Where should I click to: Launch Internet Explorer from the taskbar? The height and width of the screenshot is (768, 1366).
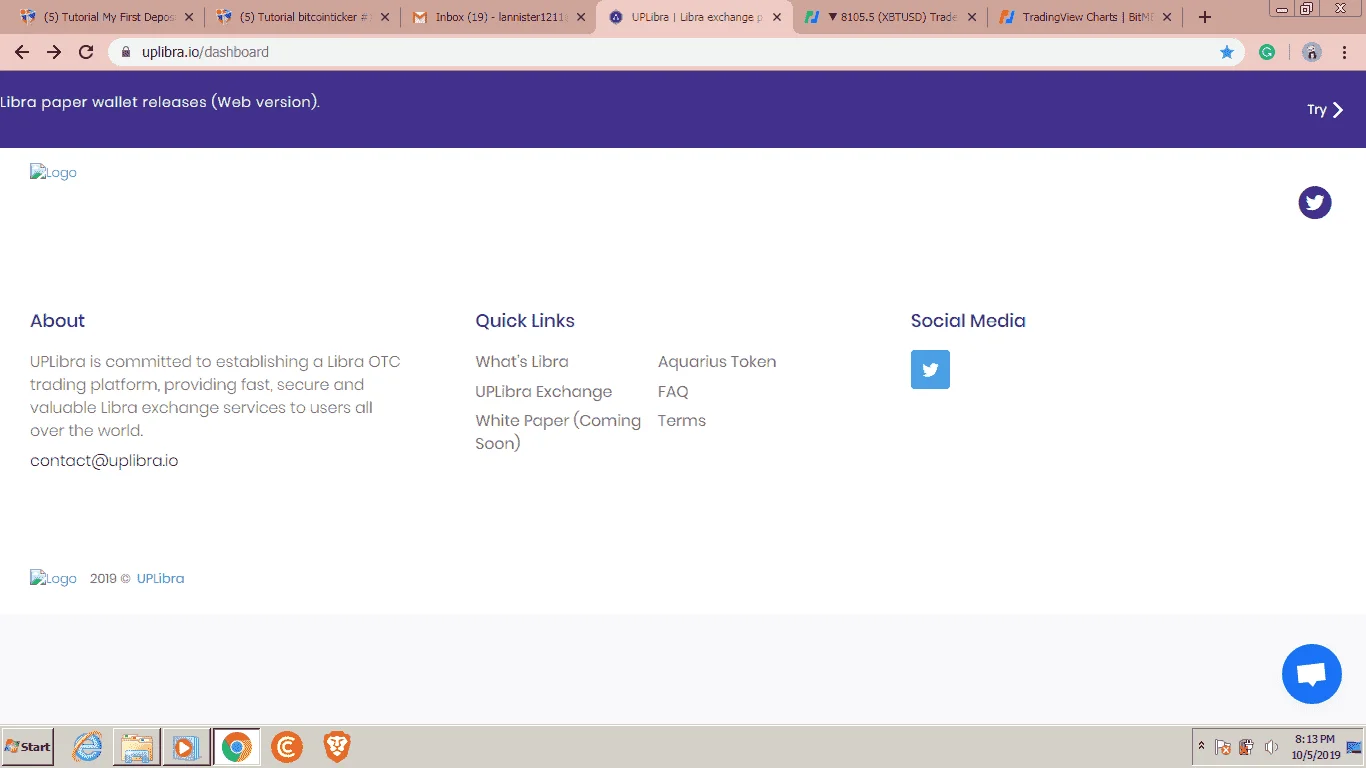click(88, 747)
